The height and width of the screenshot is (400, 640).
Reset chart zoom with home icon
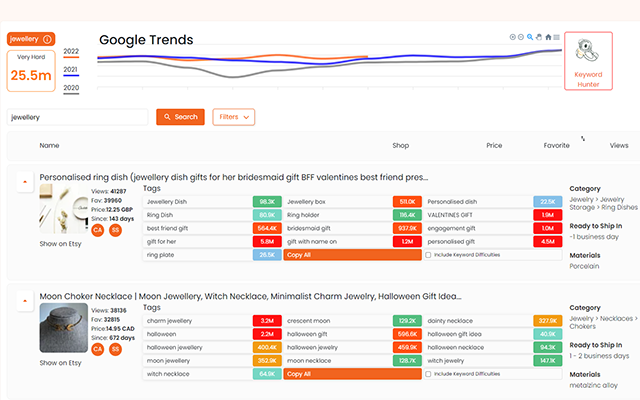[548, 37]
